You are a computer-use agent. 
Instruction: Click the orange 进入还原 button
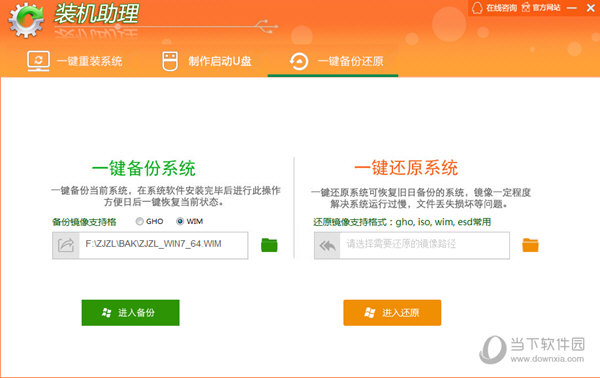click(392, 313)
